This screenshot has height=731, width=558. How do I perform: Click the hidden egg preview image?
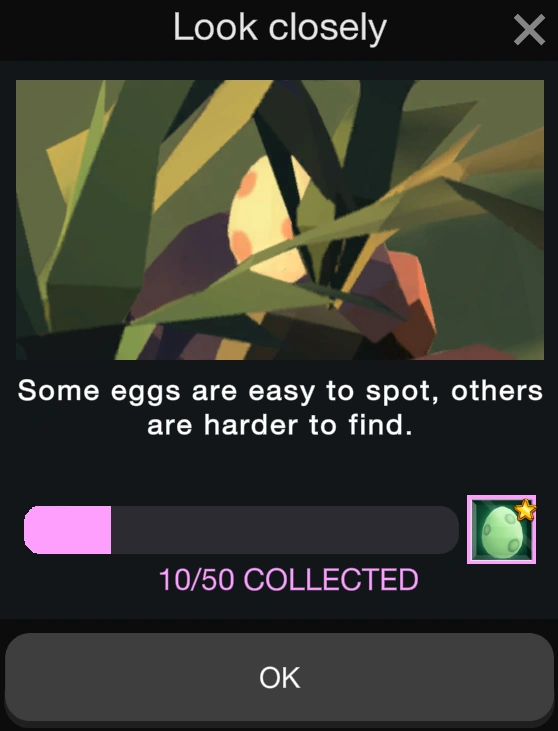click(280, 220)
